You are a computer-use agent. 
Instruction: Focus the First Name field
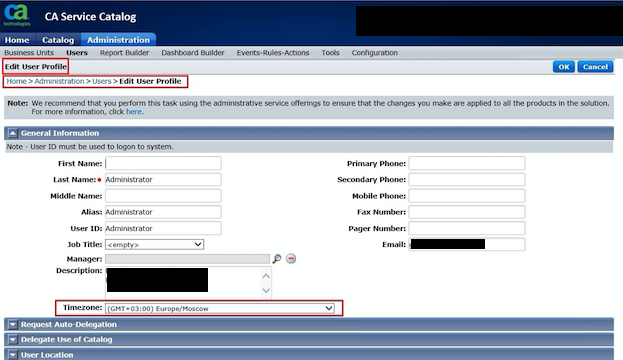[163, 163]
